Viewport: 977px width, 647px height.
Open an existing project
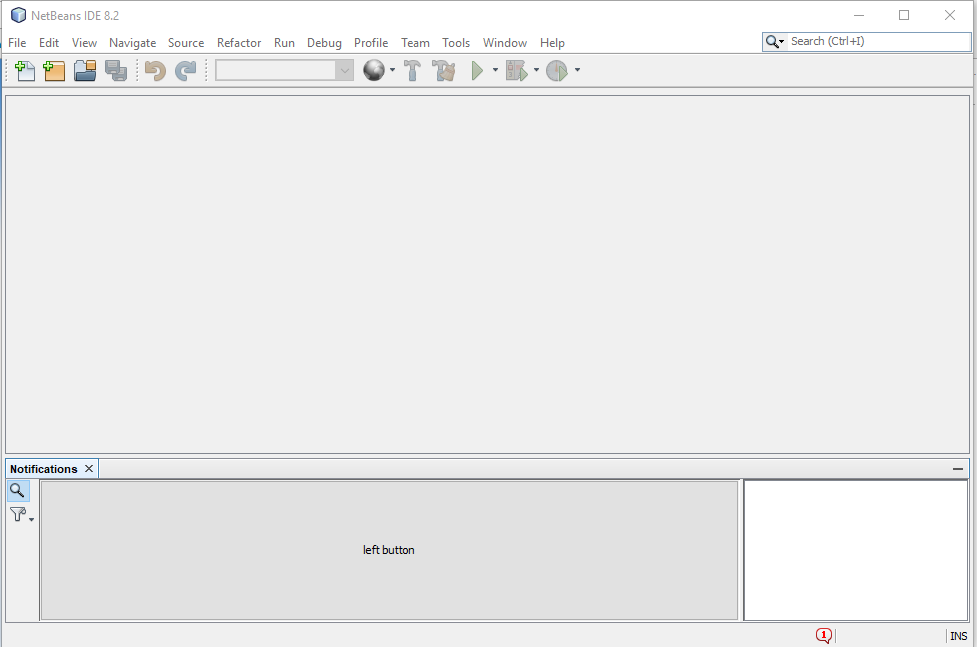[x=84, y=70]
